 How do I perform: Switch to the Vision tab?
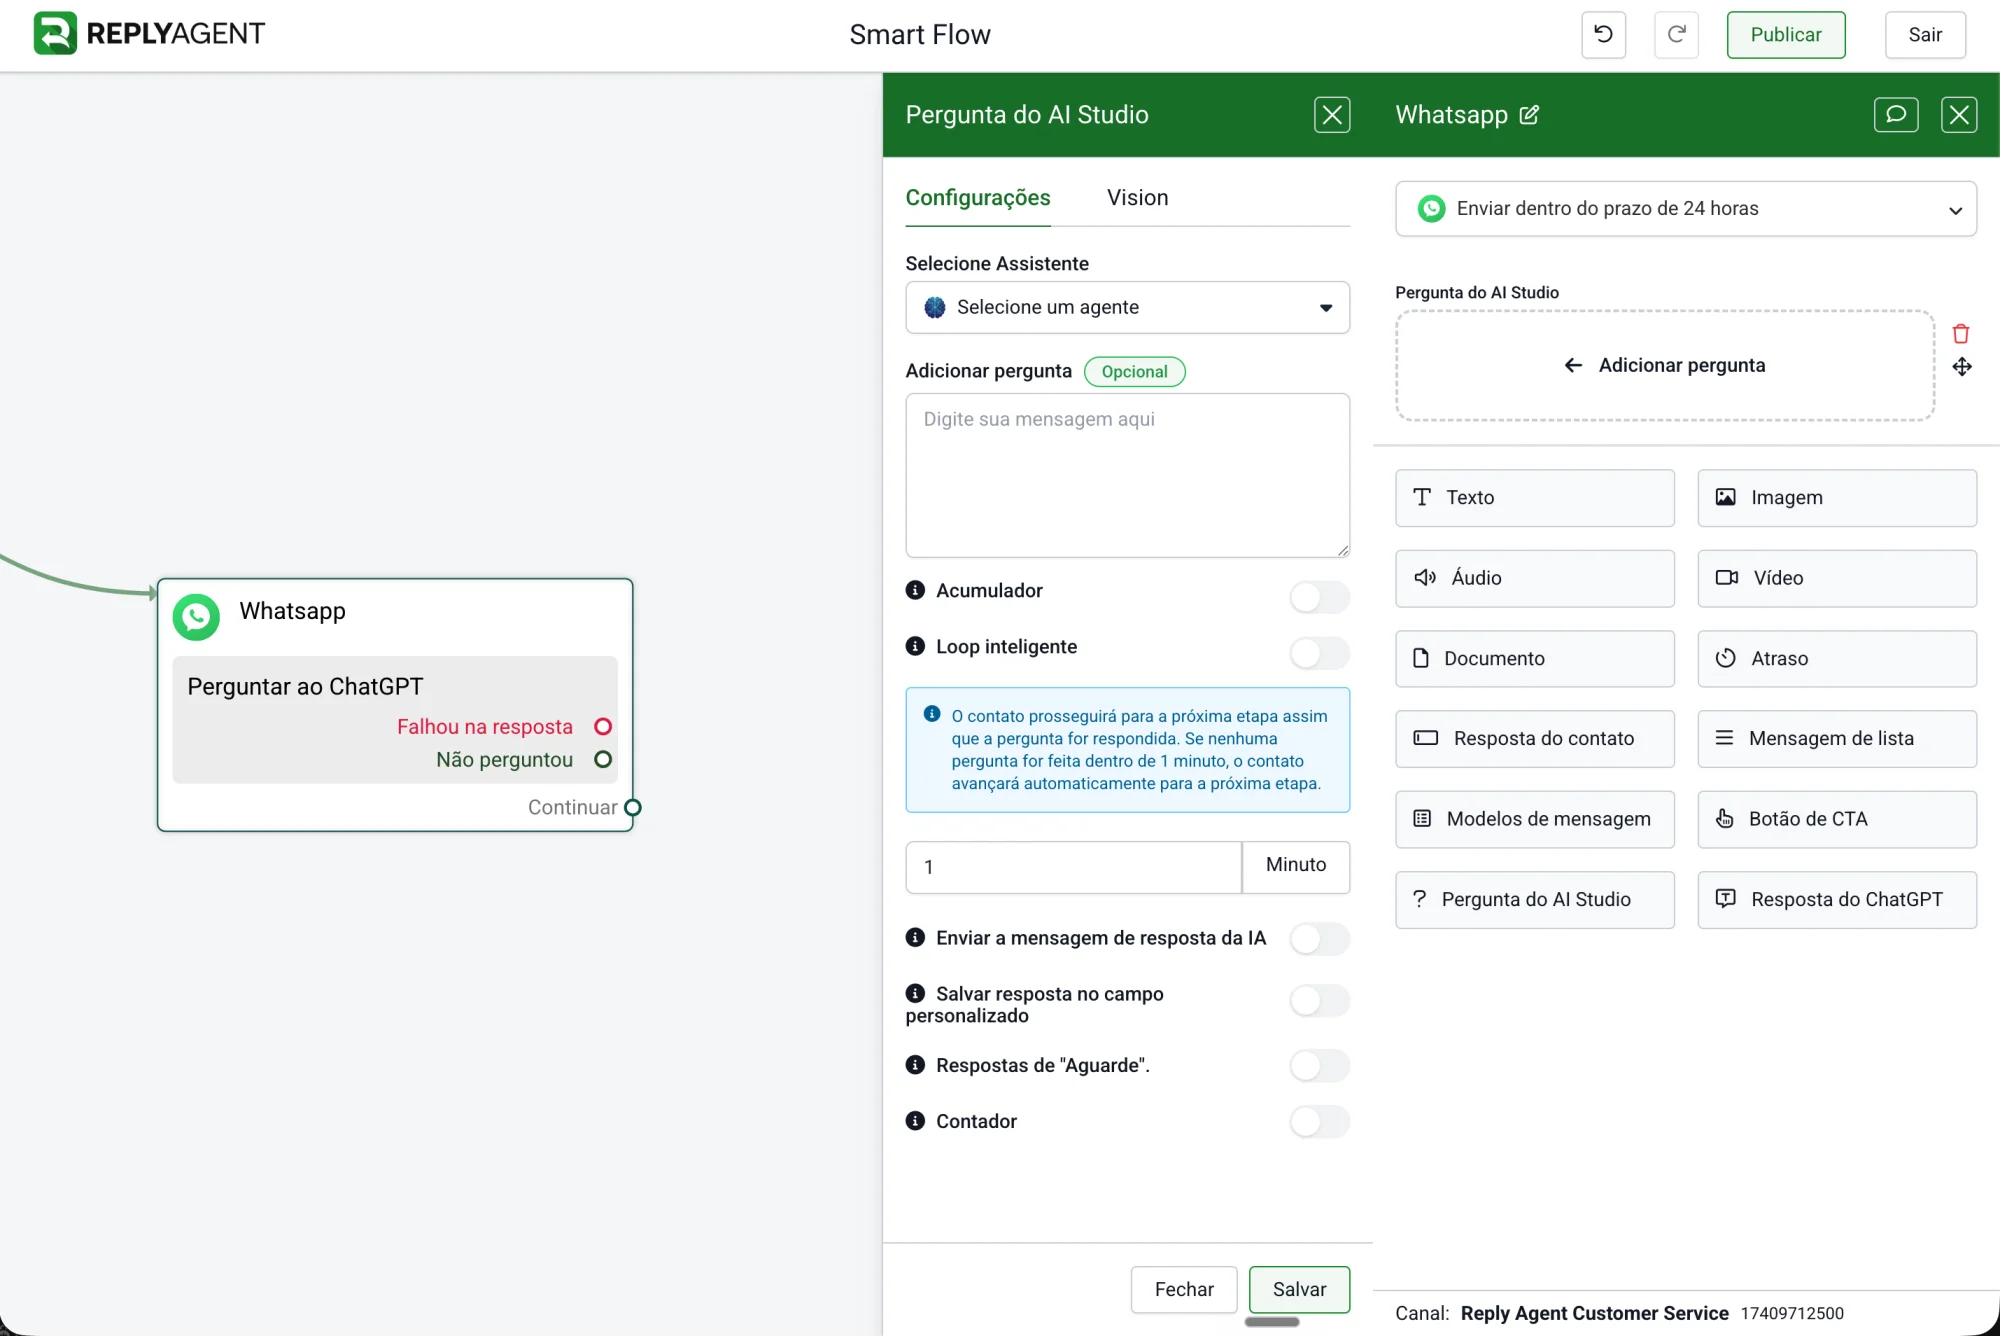[1137, 198]
